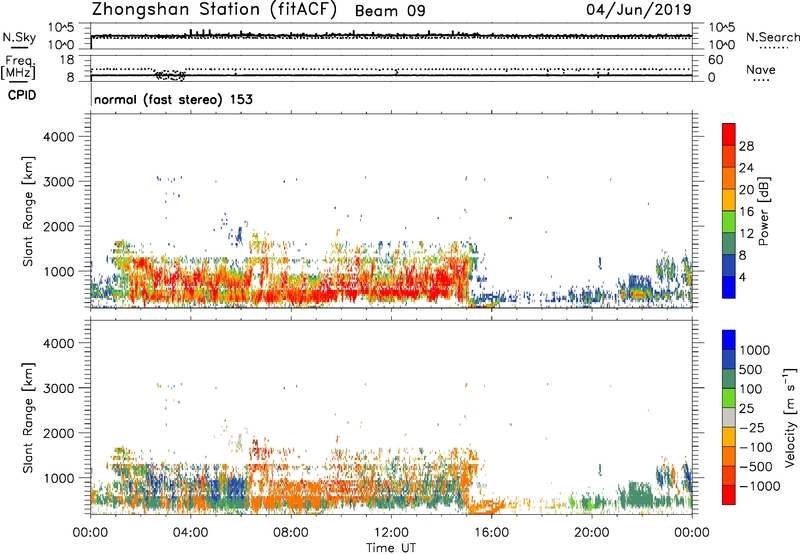Click the 'Slant Range [km]' label of Velocity panel

pos(28,418)
